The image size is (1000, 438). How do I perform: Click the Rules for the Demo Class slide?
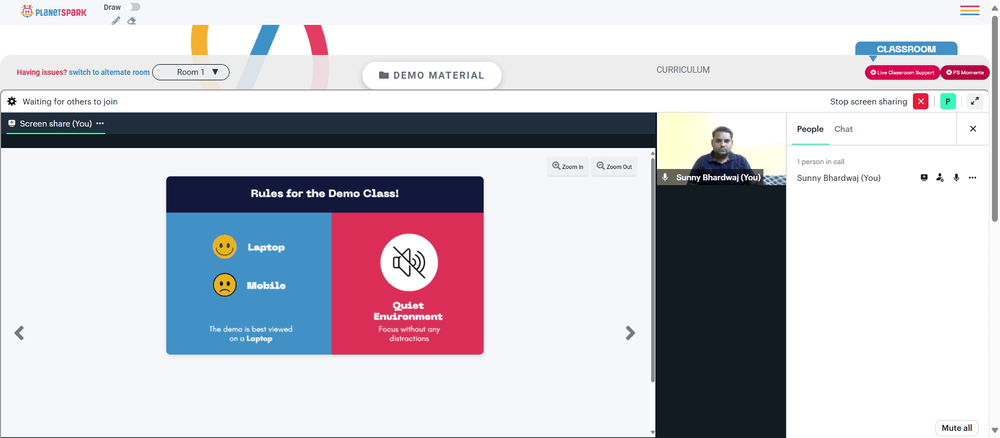coord(325,265)
